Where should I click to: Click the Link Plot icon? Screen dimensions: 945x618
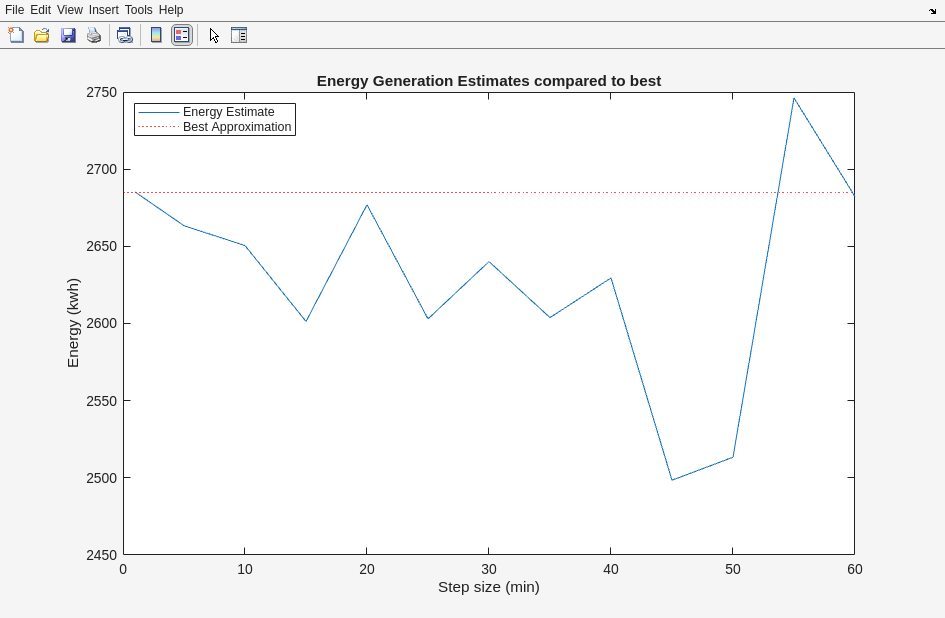(x=124, y=35)
